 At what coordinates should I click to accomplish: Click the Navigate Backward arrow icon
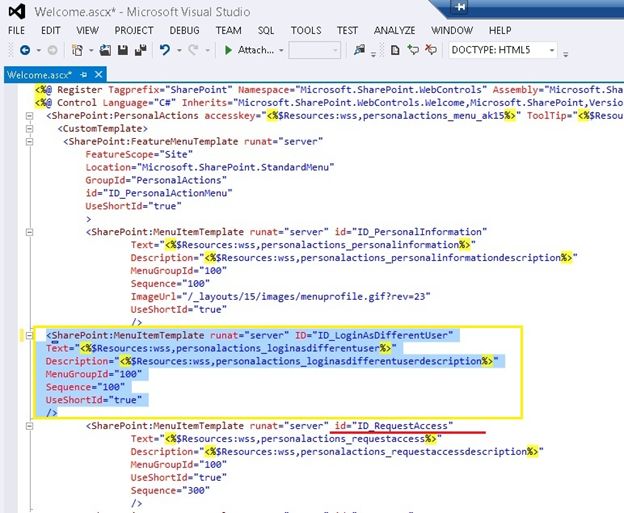click(x=25, y=50)
